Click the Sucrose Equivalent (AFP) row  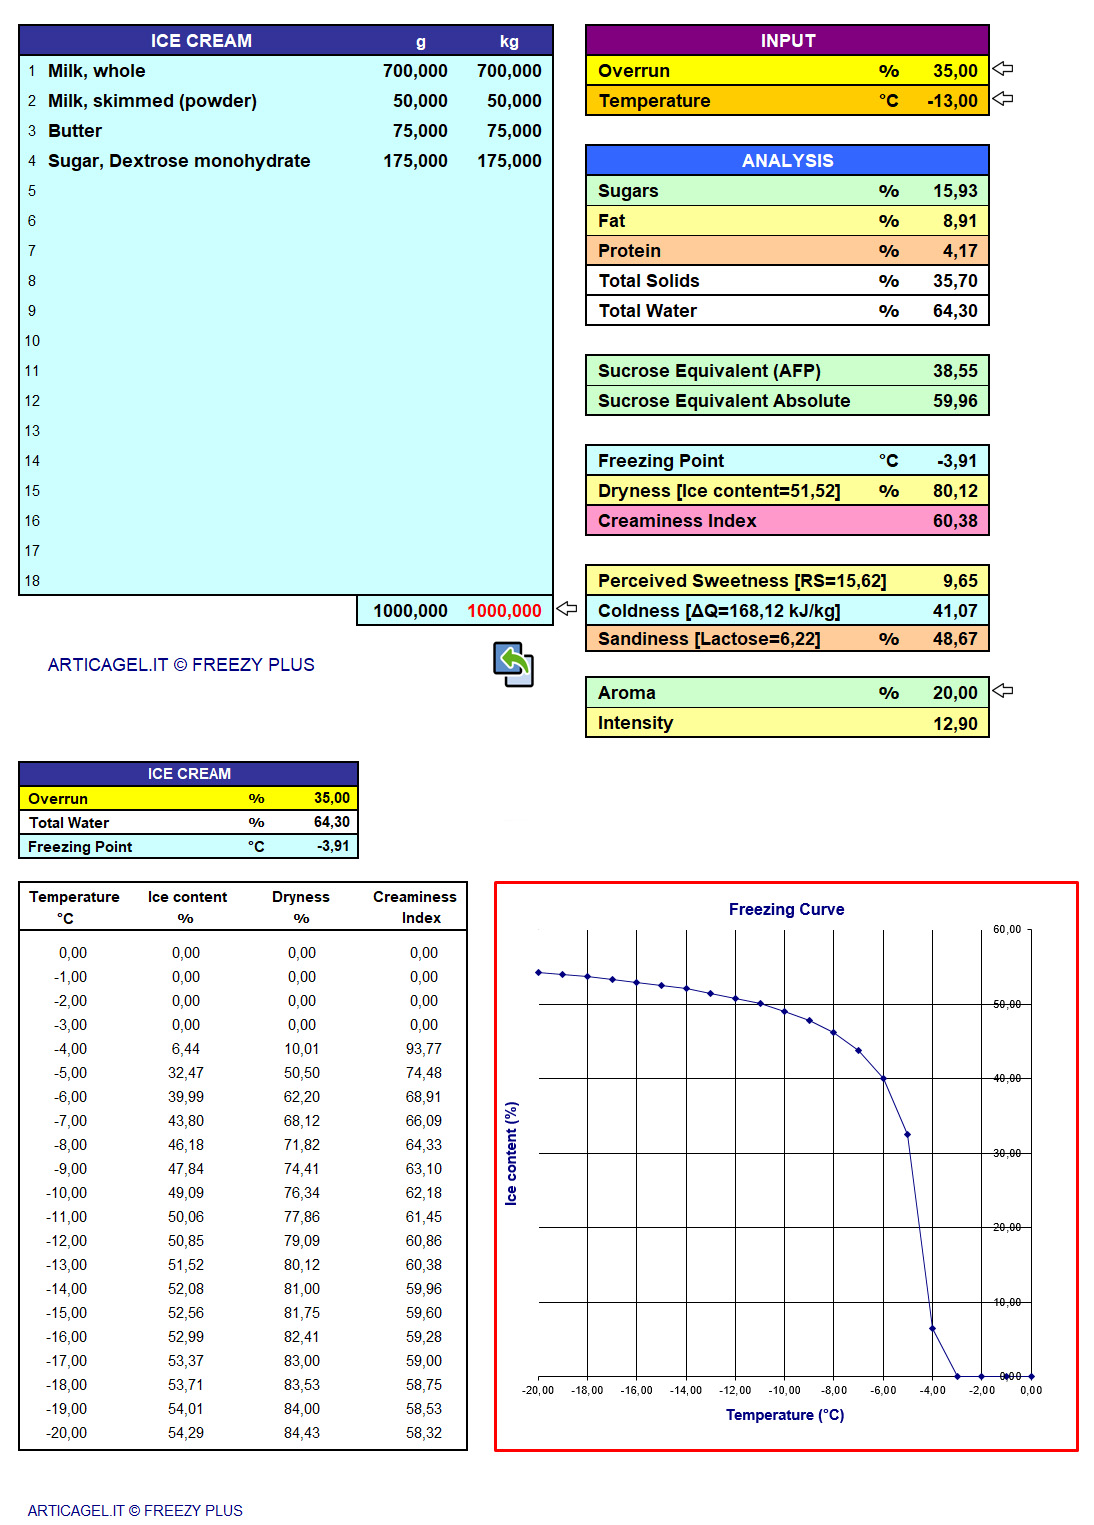(787, 371)
